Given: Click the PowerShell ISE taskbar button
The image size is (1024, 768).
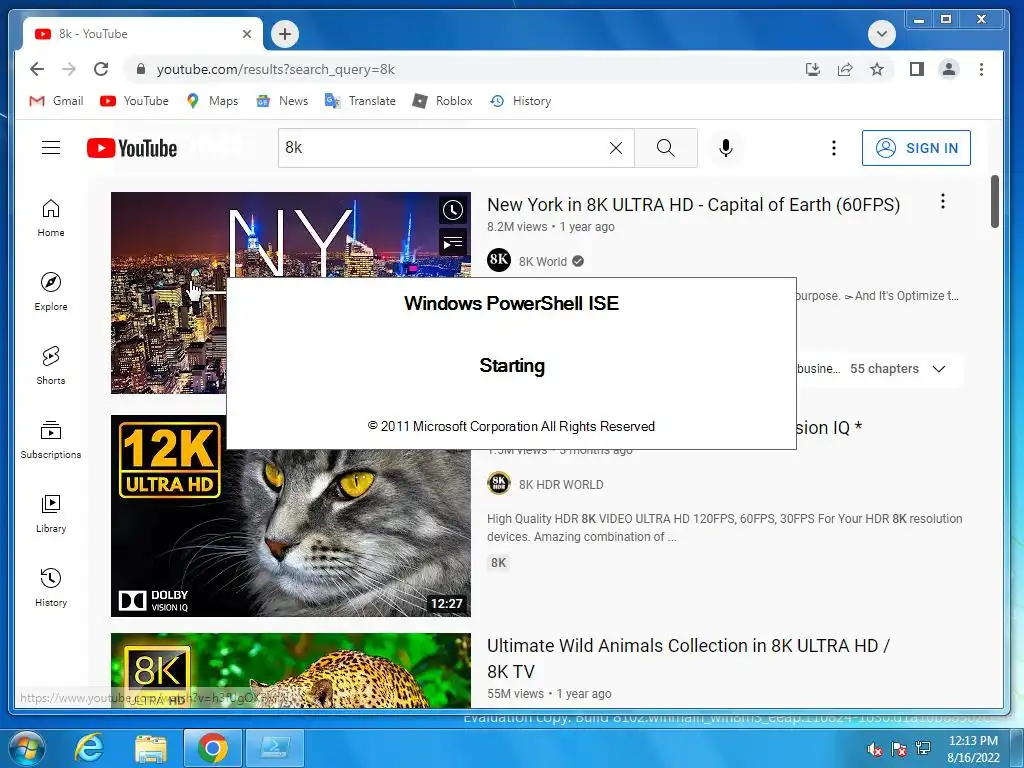Looking at the screenshot, I should [x=274, y=748].
